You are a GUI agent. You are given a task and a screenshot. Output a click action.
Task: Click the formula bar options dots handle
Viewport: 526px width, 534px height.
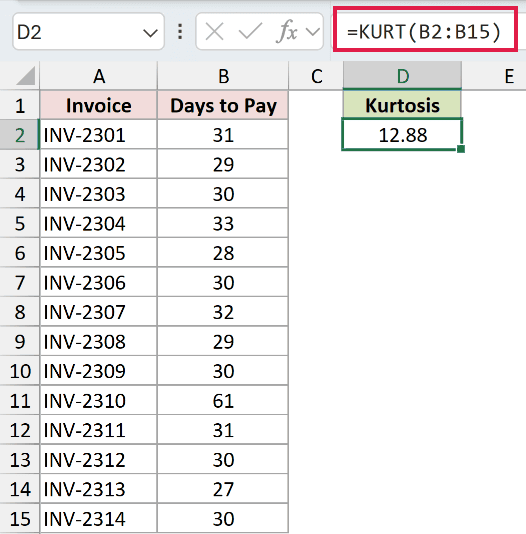[180, 32]
